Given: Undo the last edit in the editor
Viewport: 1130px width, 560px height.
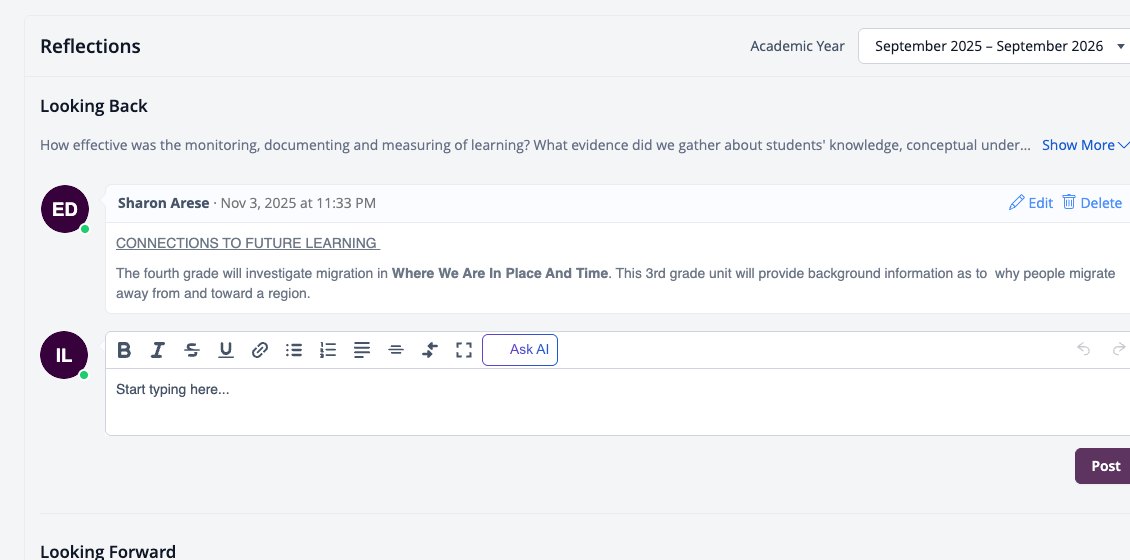Looking at the screenshot, I should [x=1083, y=350].
